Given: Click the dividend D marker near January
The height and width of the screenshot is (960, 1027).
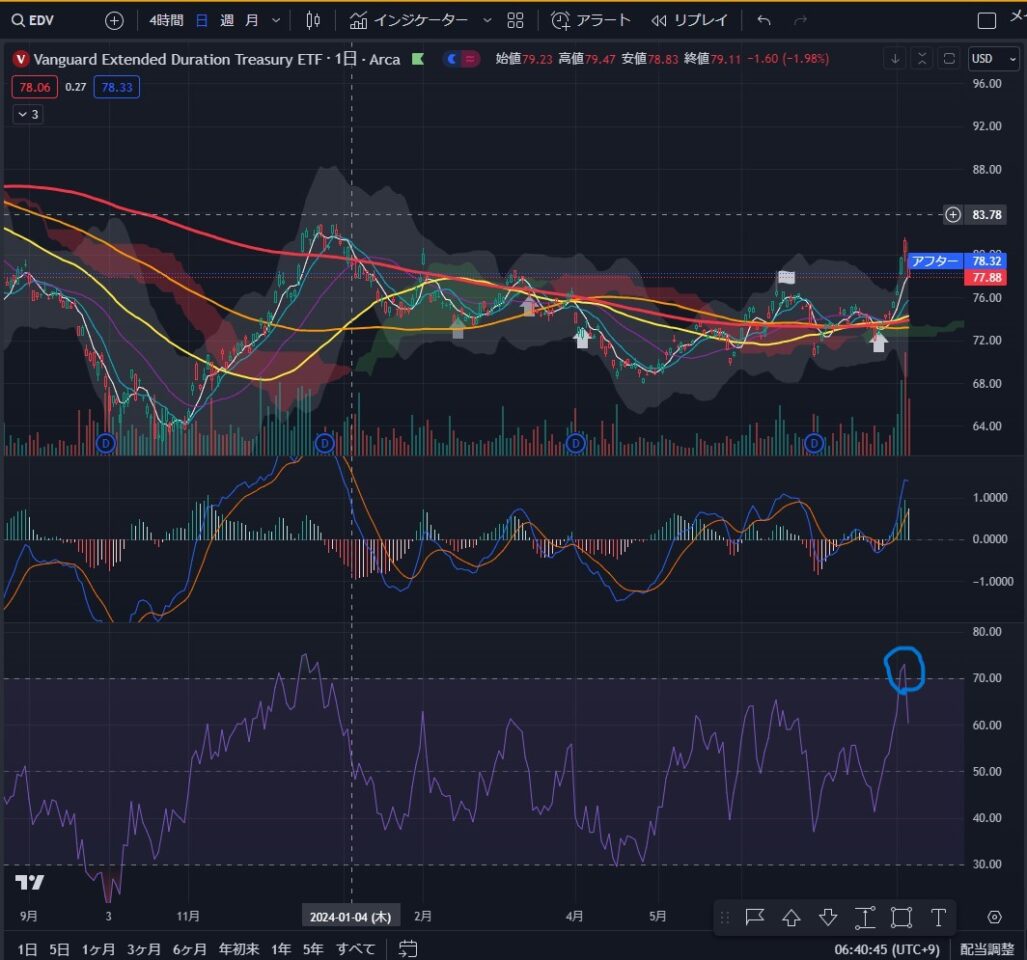Looking at the screenshot, I should click(325, 443).
